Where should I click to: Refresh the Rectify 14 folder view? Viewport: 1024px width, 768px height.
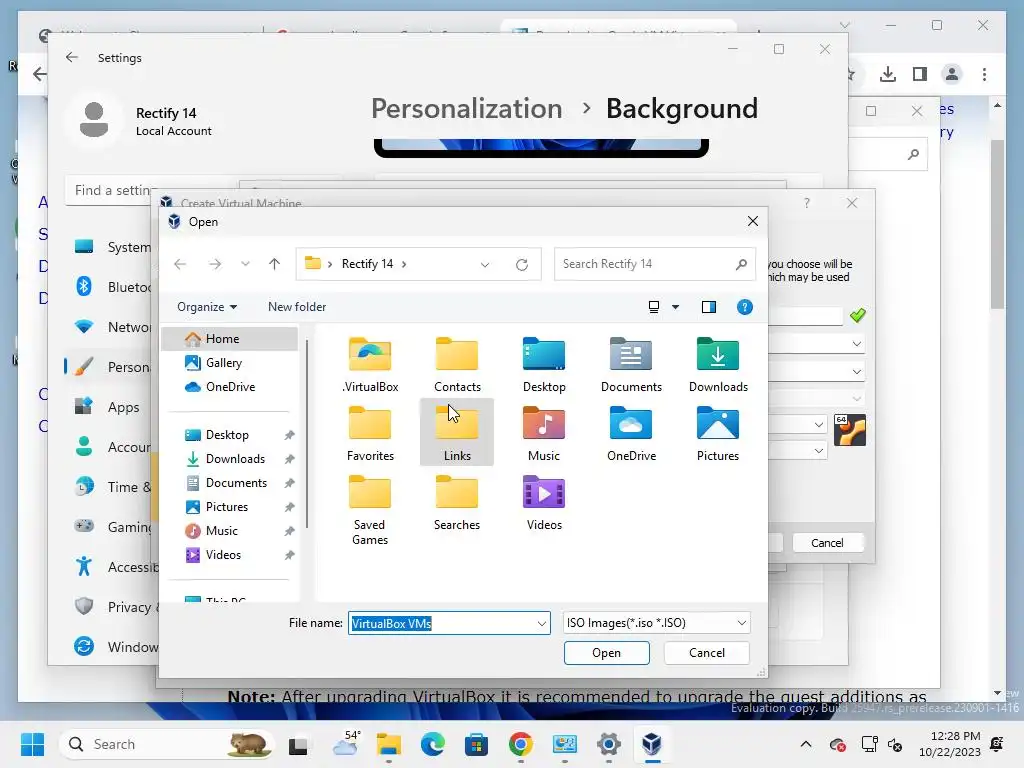click(x=522, y=264)
